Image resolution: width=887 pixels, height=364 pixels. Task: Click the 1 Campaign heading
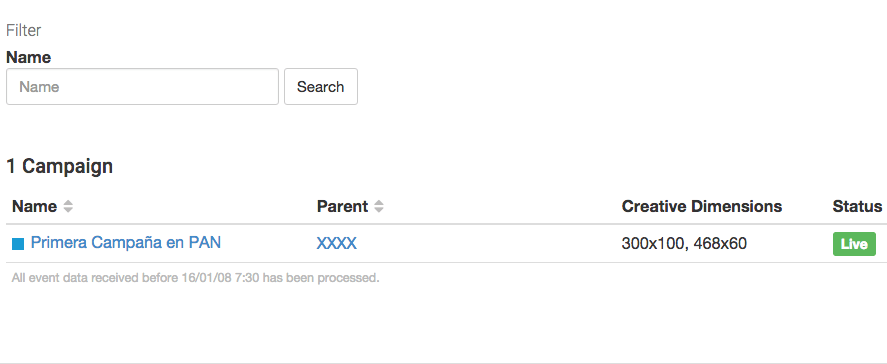click(59, 166)
